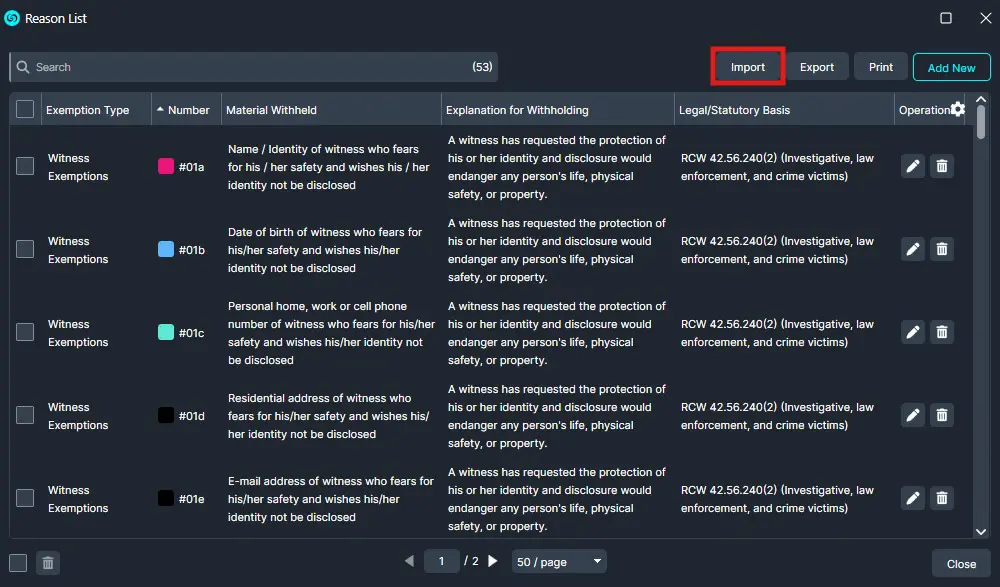Click the search magnifier icon
The height and width of the screenshot is (587, 1000).
pyautogui.click(x=23, y=67)
